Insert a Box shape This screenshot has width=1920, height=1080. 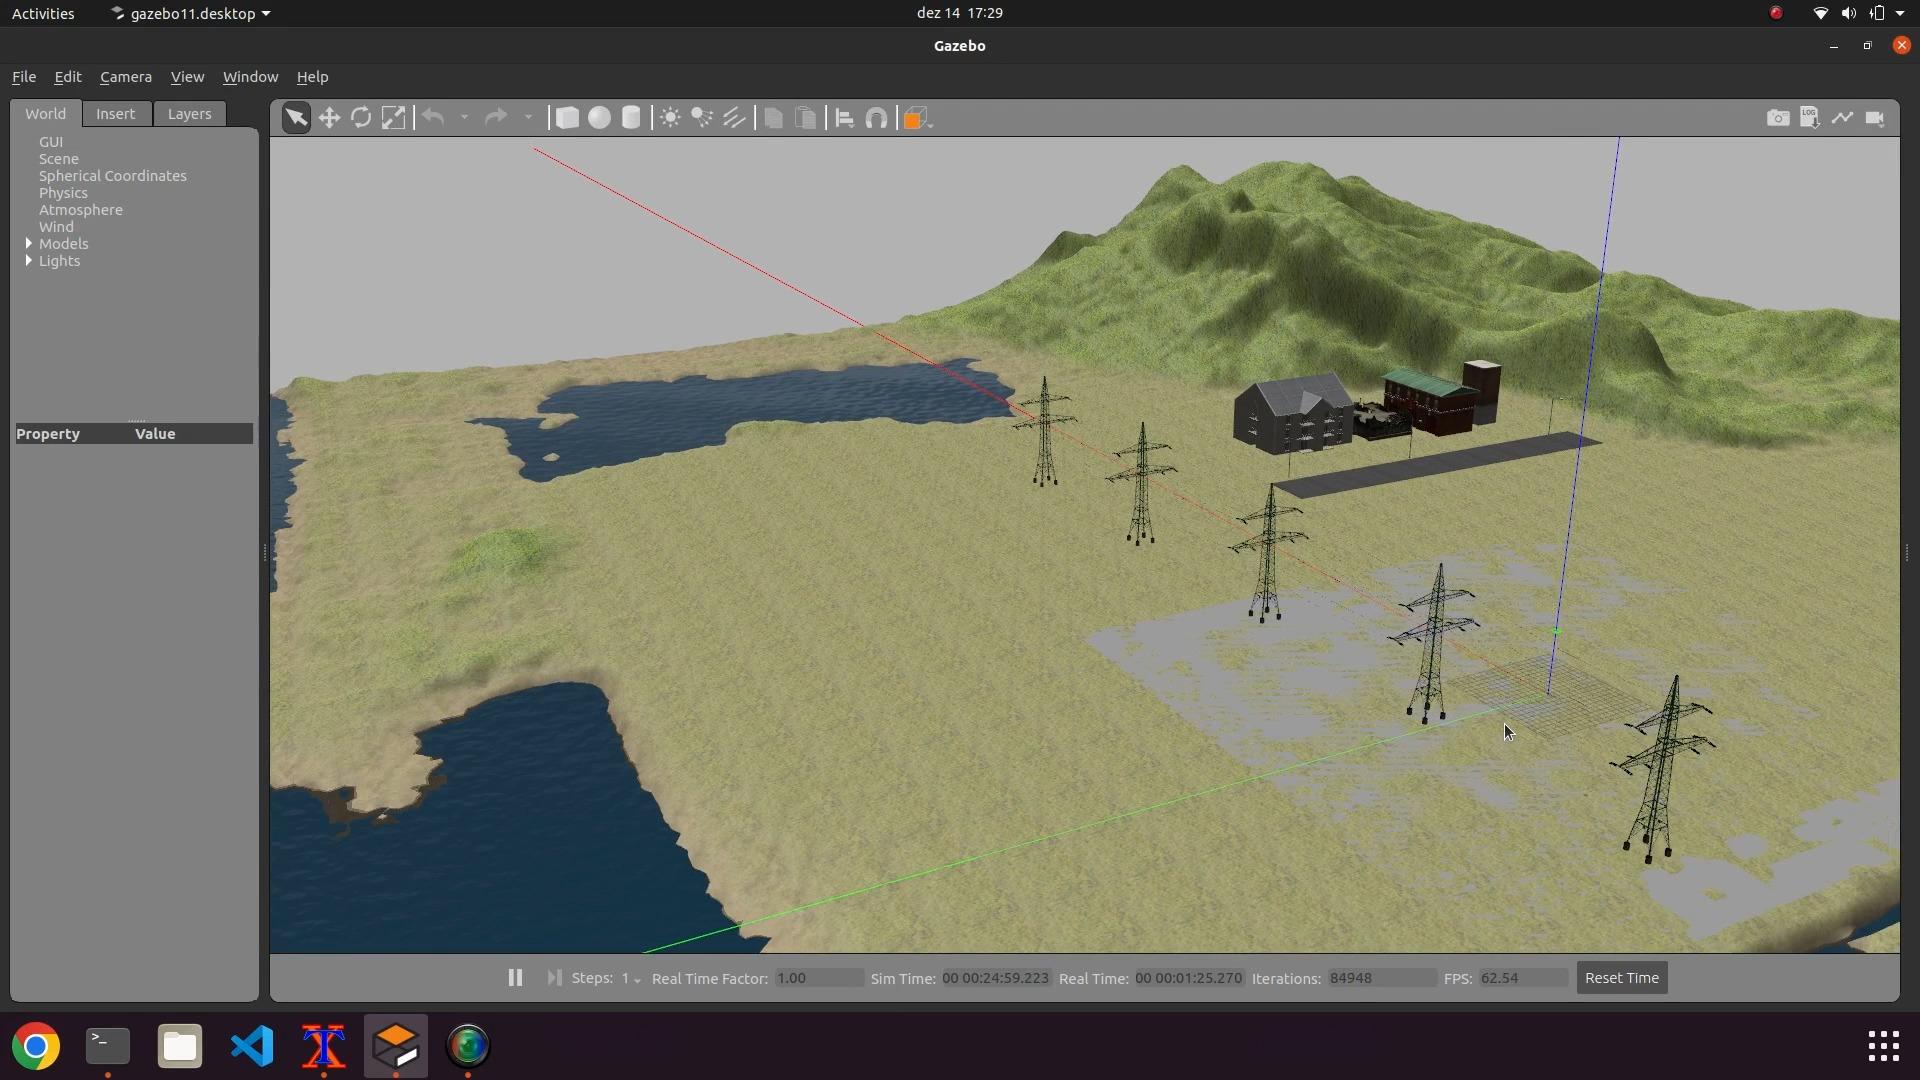(567, 118)
